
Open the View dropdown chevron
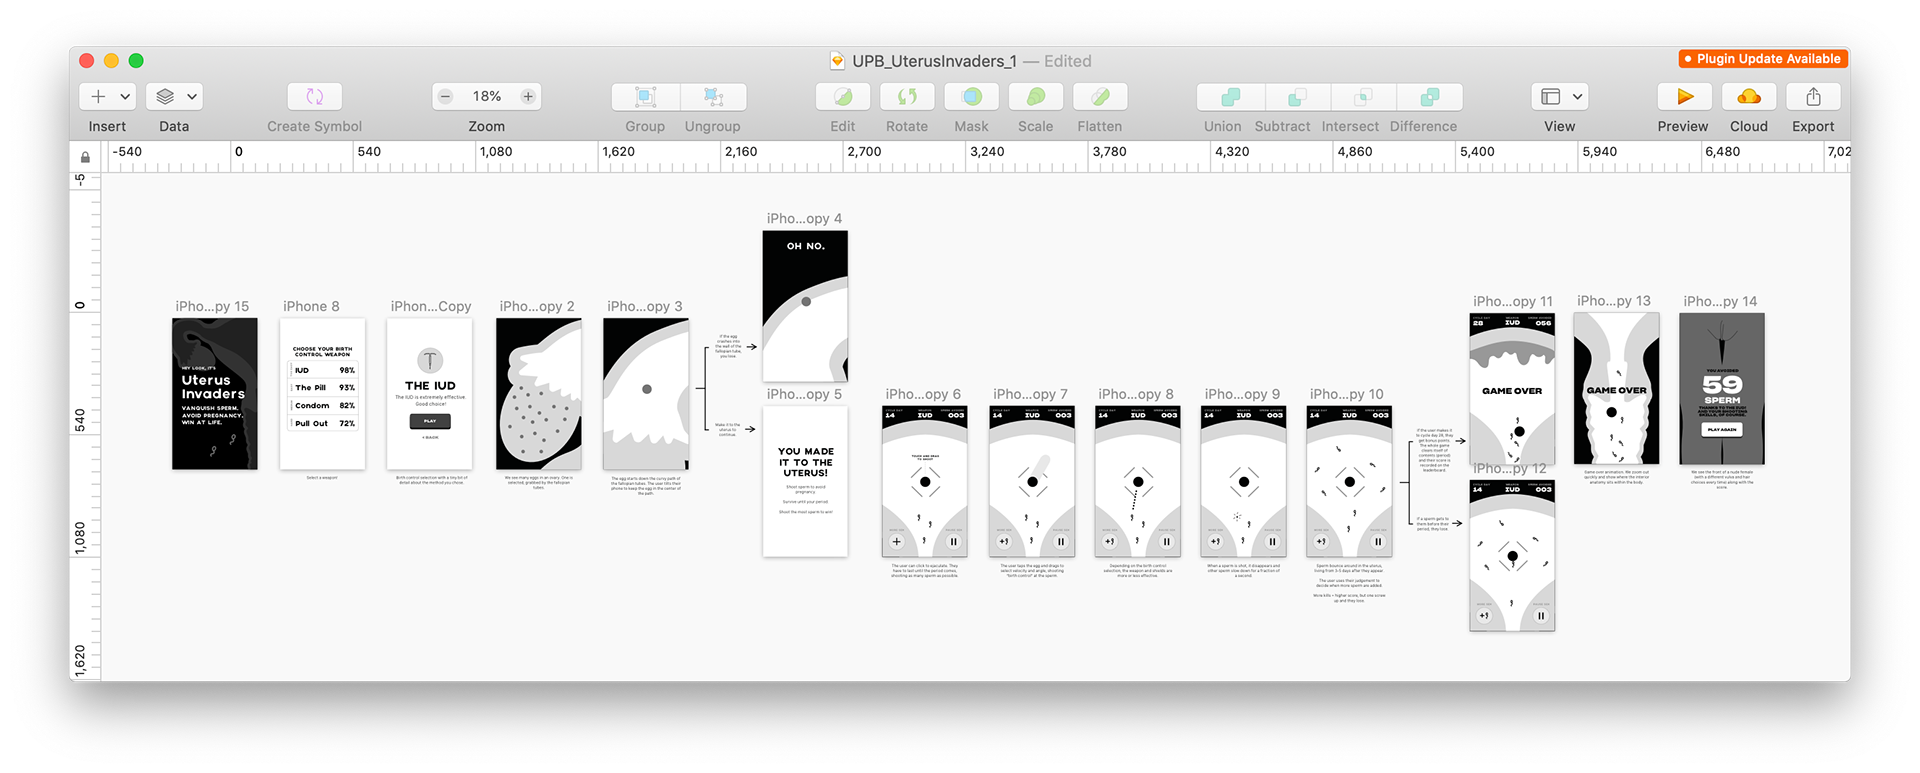pyautogui.click(x=1578, y=97)
